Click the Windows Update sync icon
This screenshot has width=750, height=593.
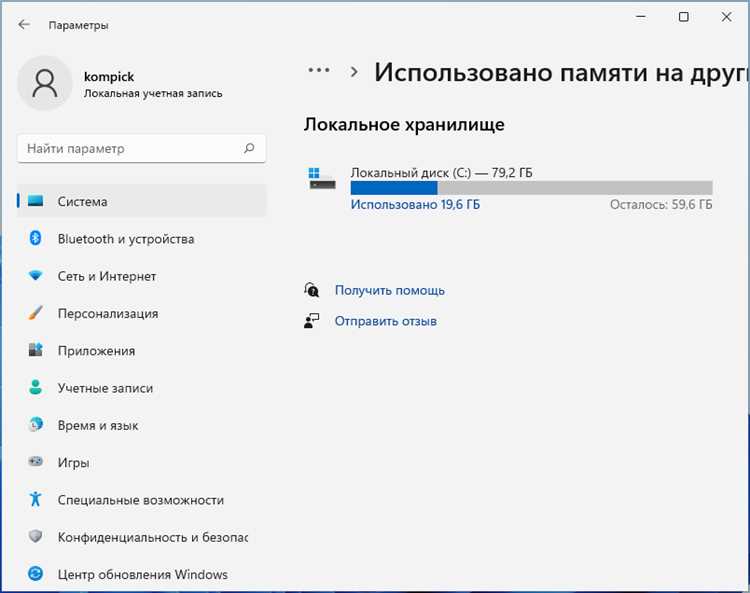pos(35,573)
